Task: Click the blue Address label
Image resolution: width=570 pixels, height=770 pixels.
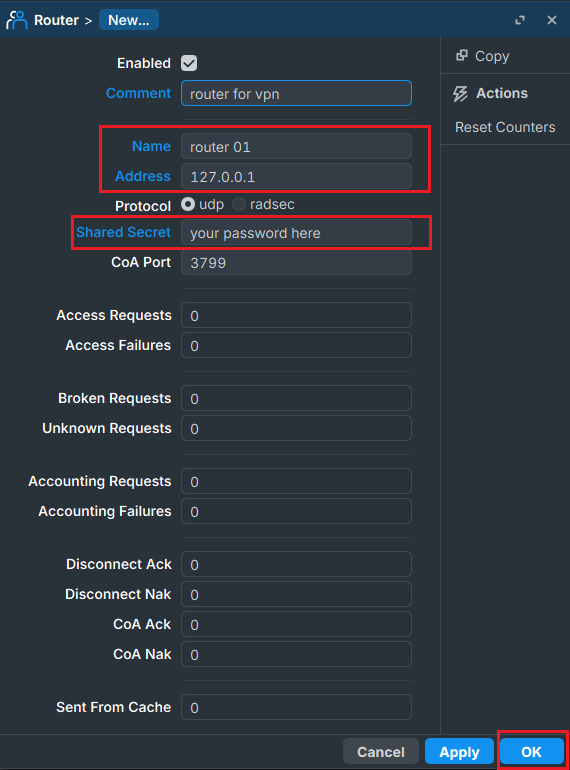Action: (143, 176)
